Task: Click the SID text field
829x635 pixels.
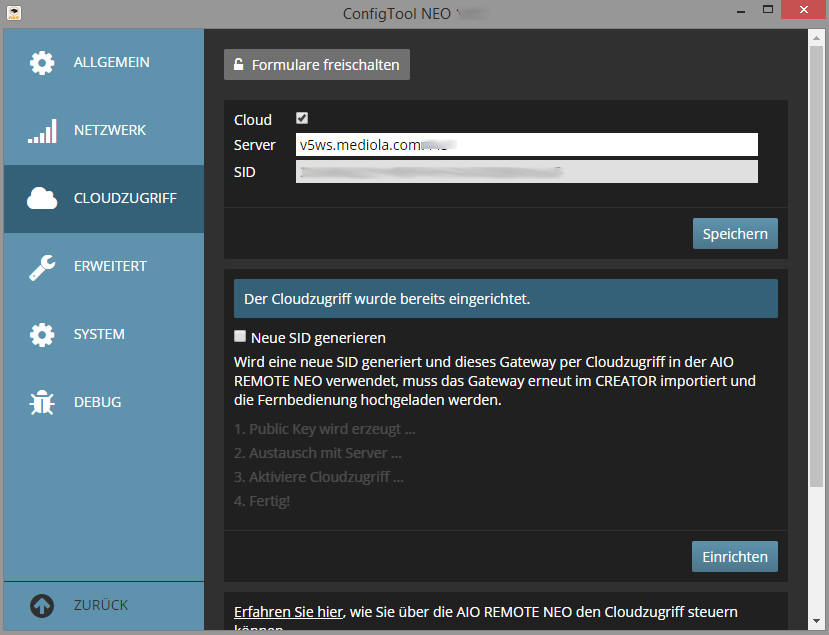Action: [x=526, y=172]
